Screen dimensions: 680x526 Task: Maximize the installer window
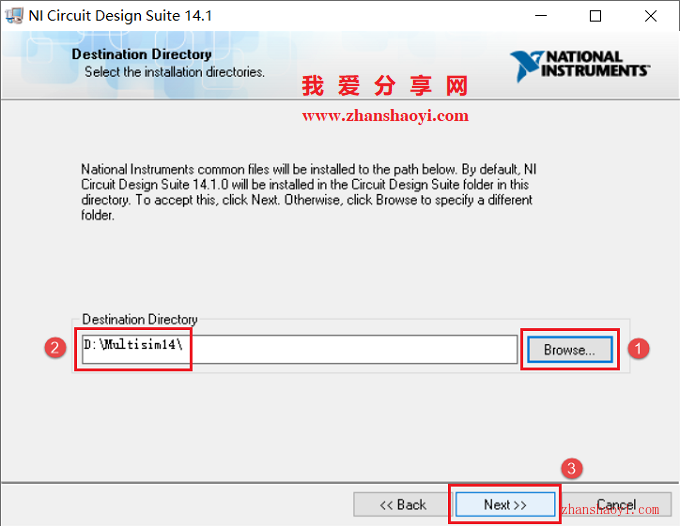pos(595,16)
